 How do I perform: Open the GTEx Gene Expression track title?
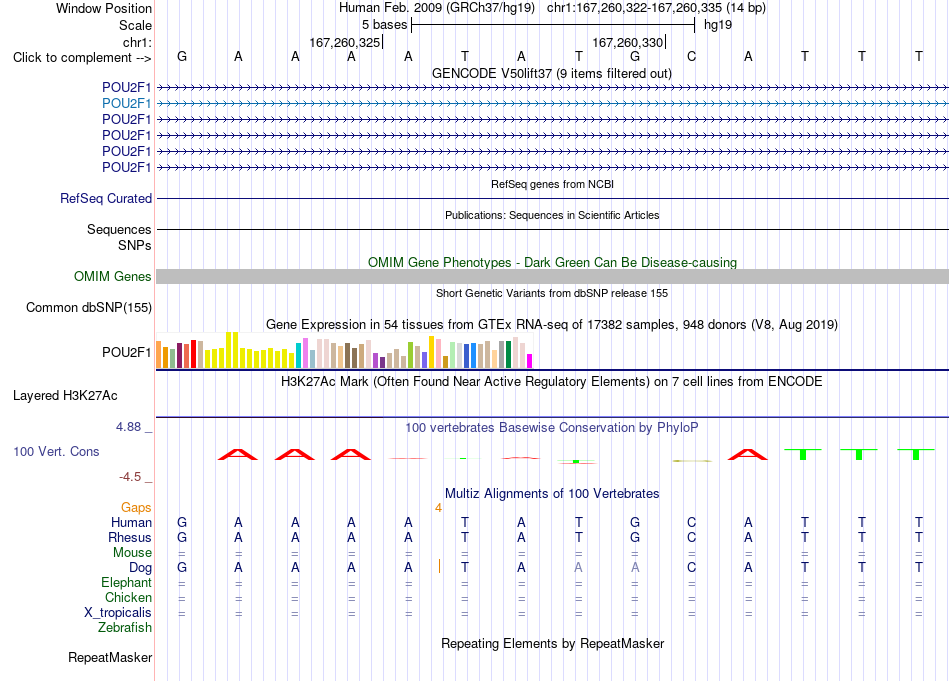pyautogui.click(x=552, y=325)
